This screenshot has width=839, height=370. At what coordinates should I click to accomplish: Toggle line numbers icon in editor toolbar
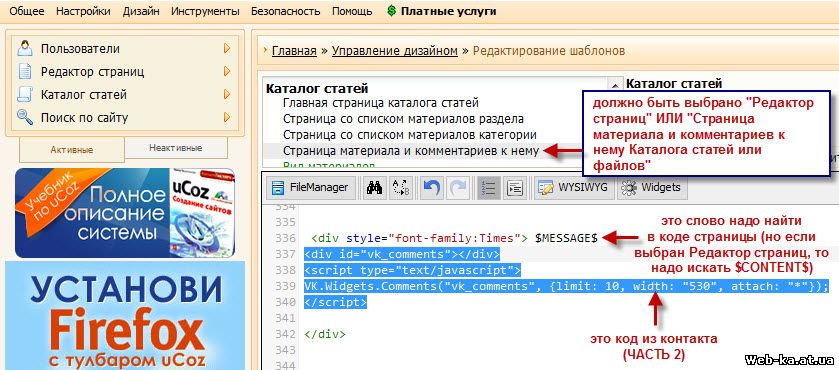point(488,188)
